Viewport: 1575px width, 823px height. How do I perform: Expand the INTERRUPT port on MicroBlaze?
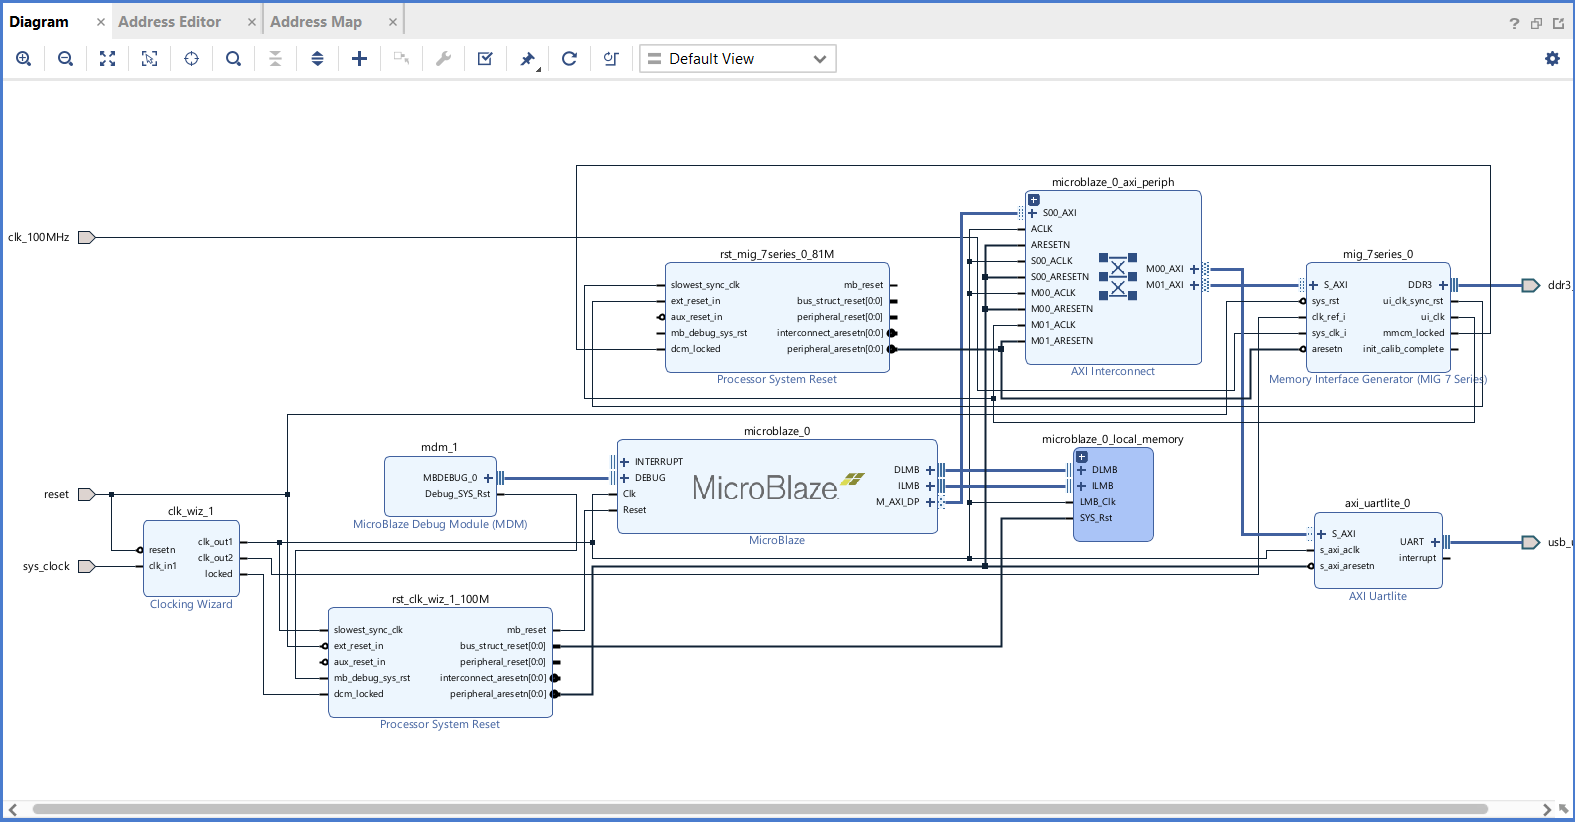tap(625, 462)
